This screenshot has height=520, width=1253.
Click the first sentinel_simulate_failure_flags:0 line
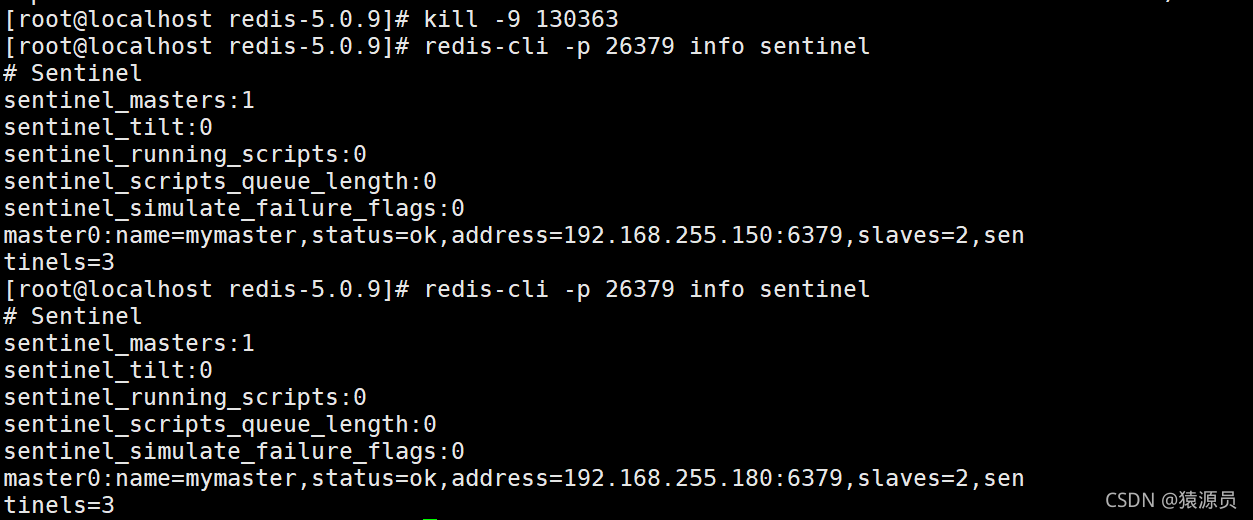pos(234,208)
